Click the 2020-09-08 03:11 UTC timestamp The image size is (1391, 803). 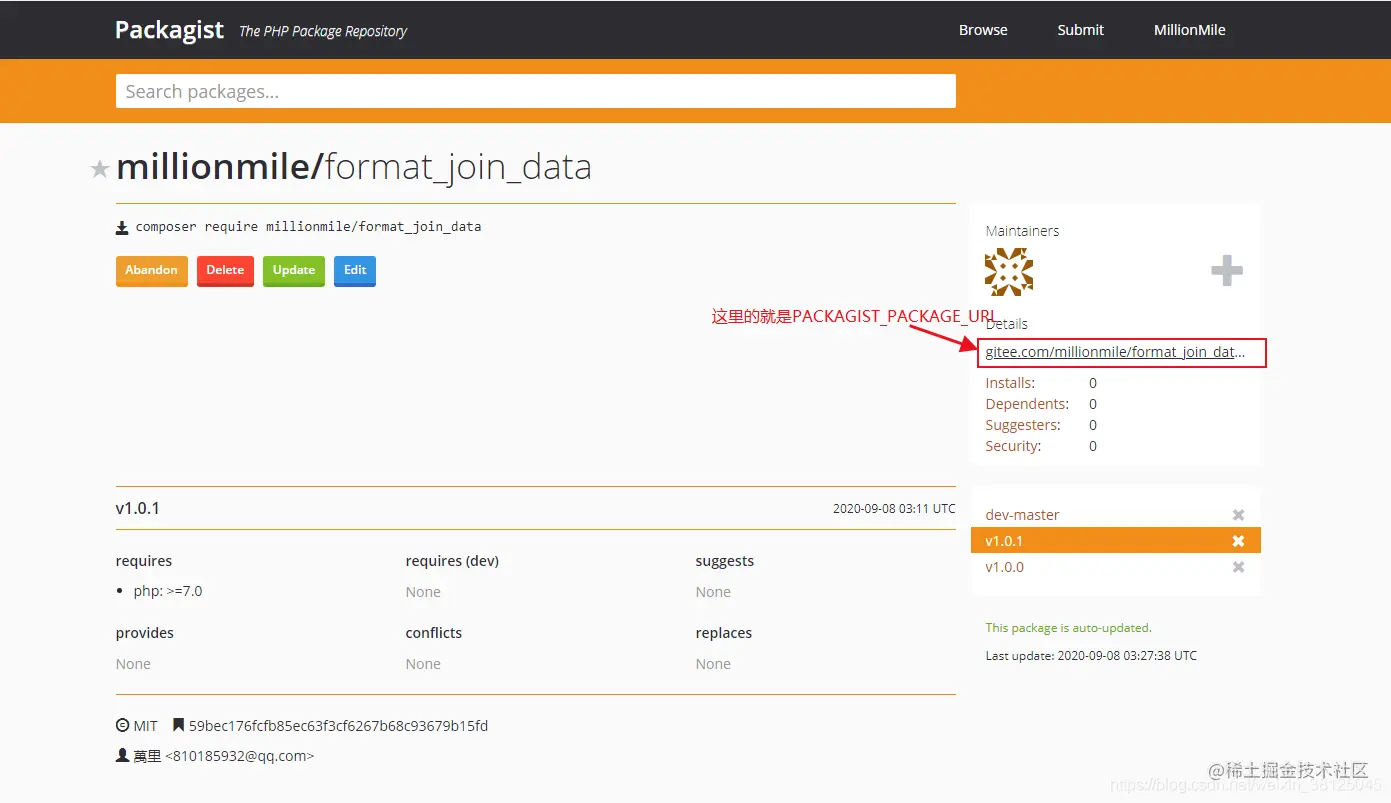894,509
